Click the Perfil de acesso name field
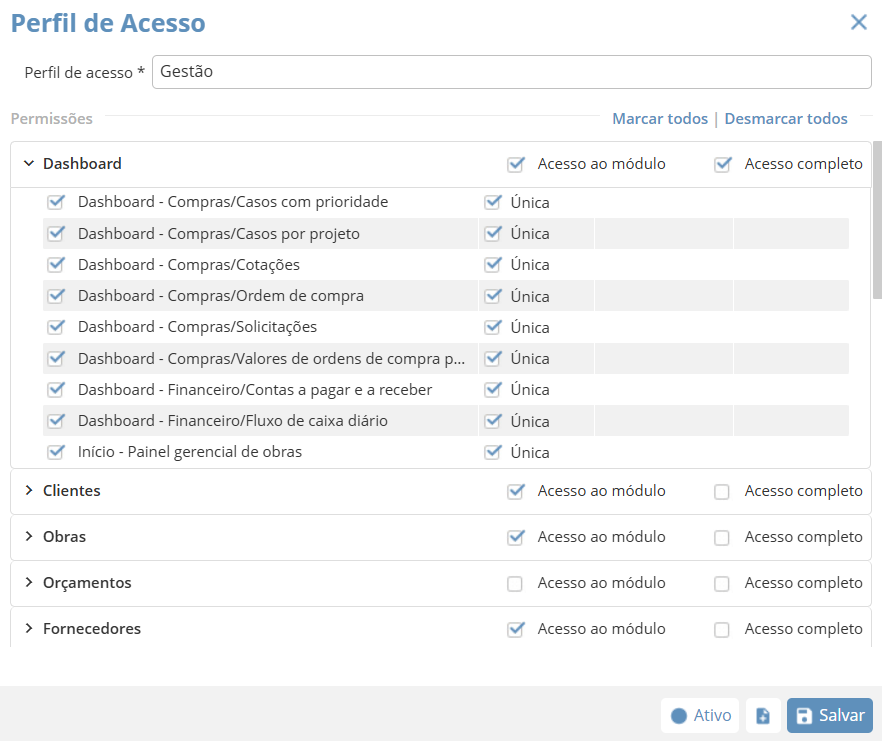This screenshot has width=882, height=741. pos(511,72)
